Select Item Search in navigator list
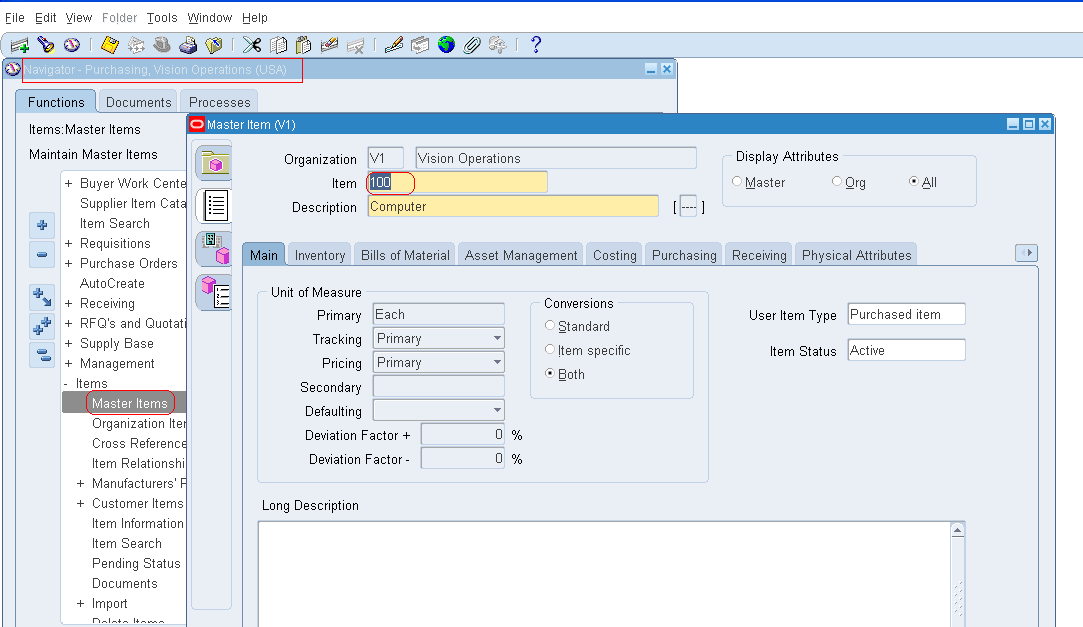This screenshot has height=627, width=1083. point(115,224)
